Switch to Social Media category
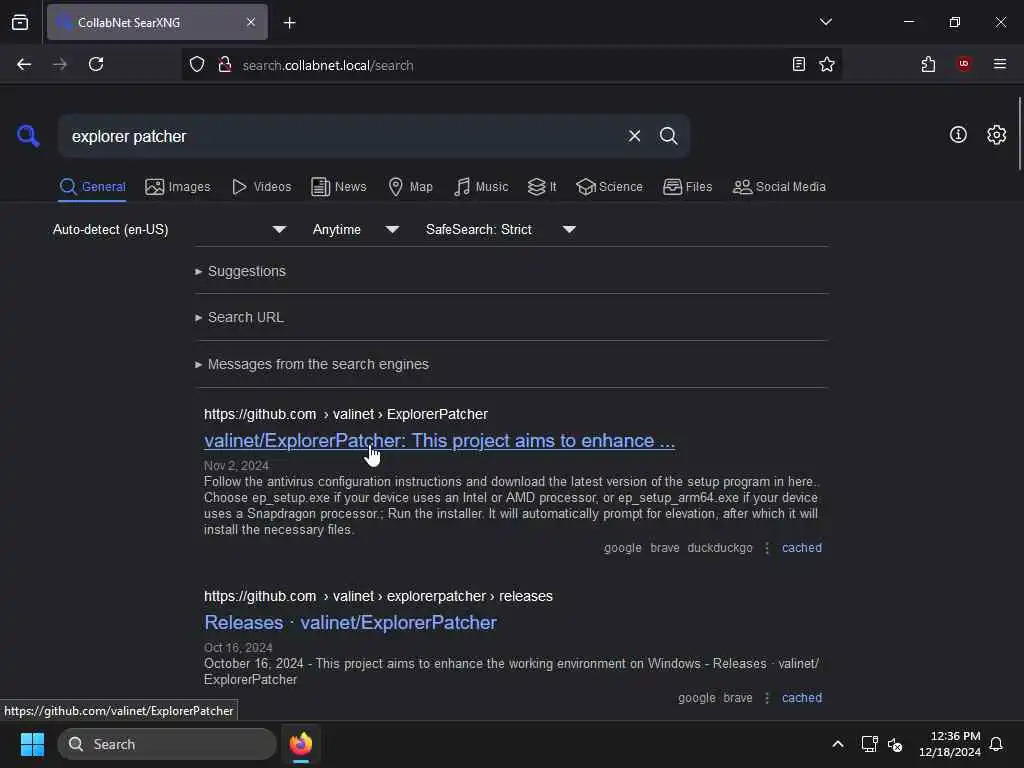This screenshot has width=1024, height=768. (779, 187)
